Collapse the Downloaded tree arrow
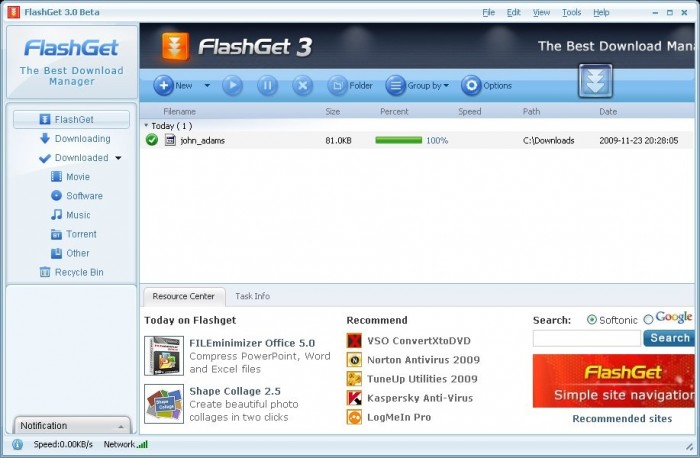The width and height of the screenshot is (700, 458). [118, 158]
